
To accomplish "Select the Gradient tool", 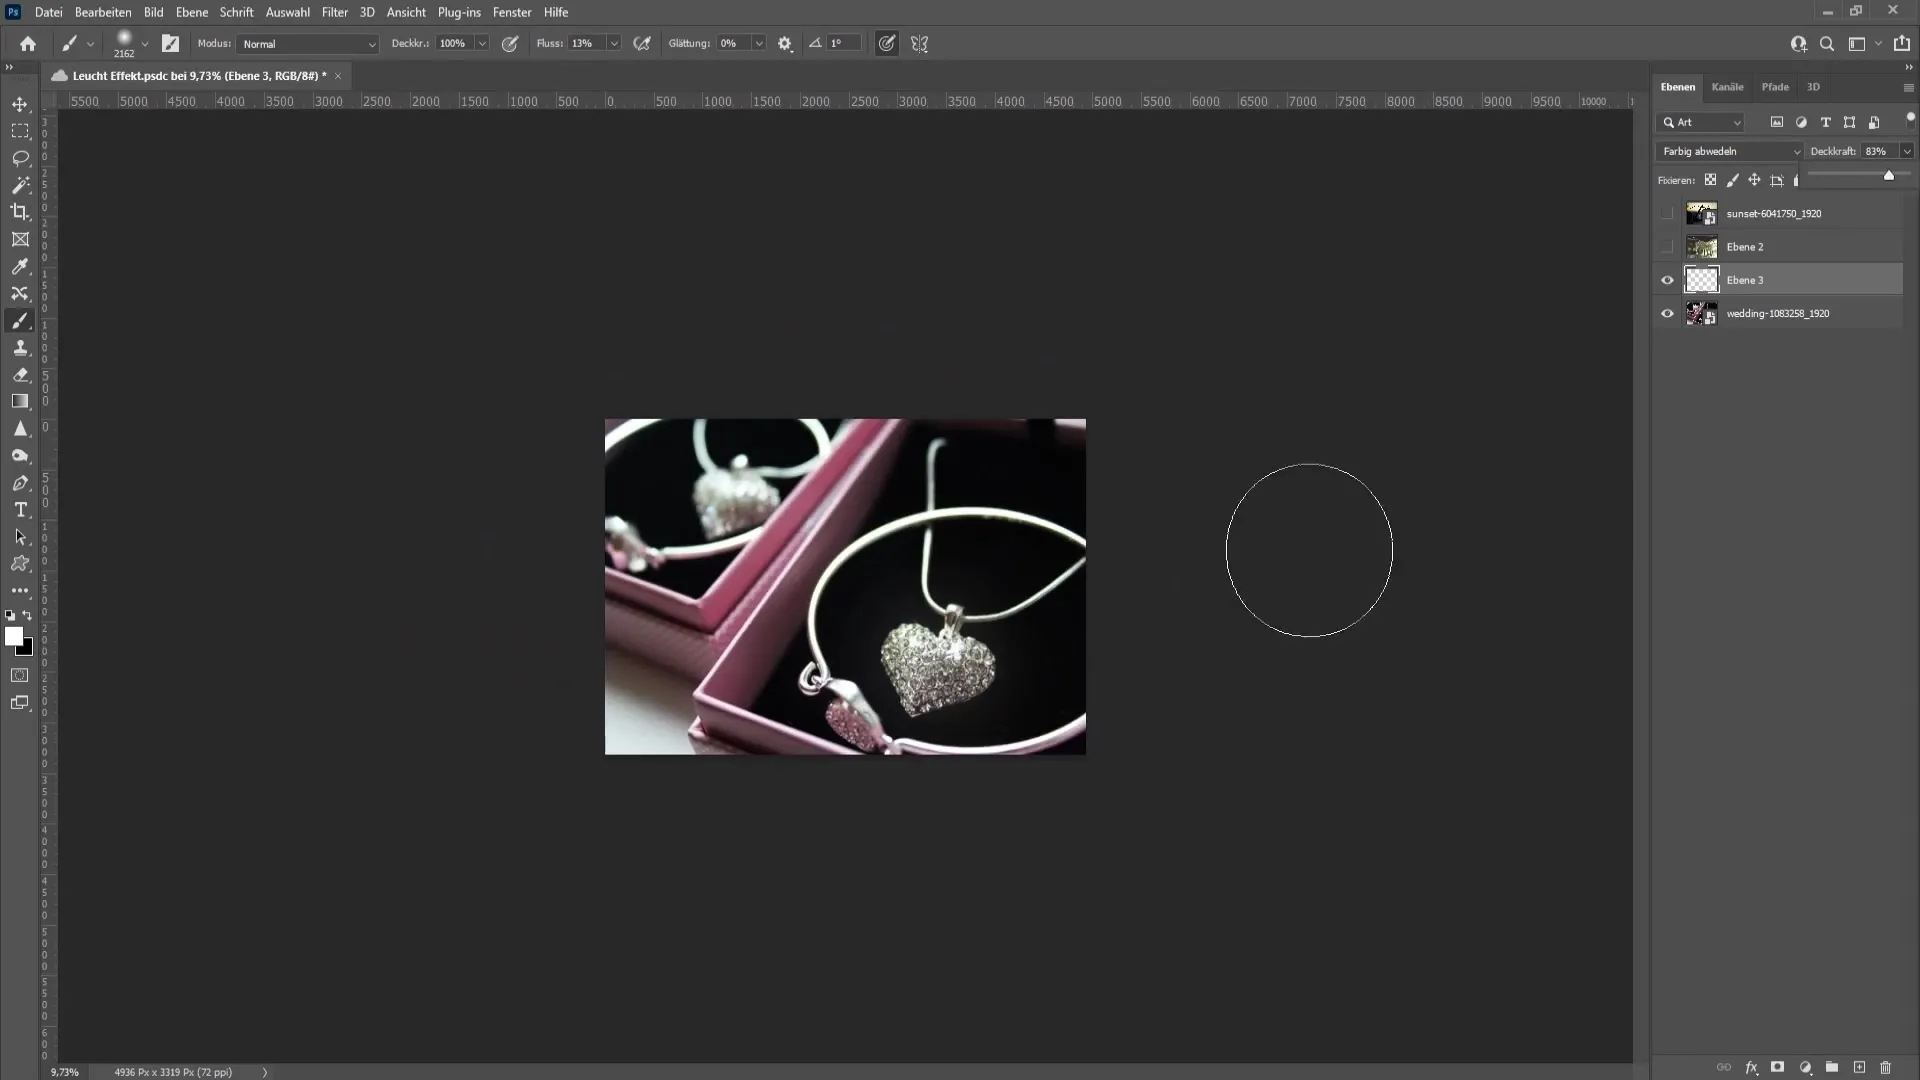I will coord(18,402).
